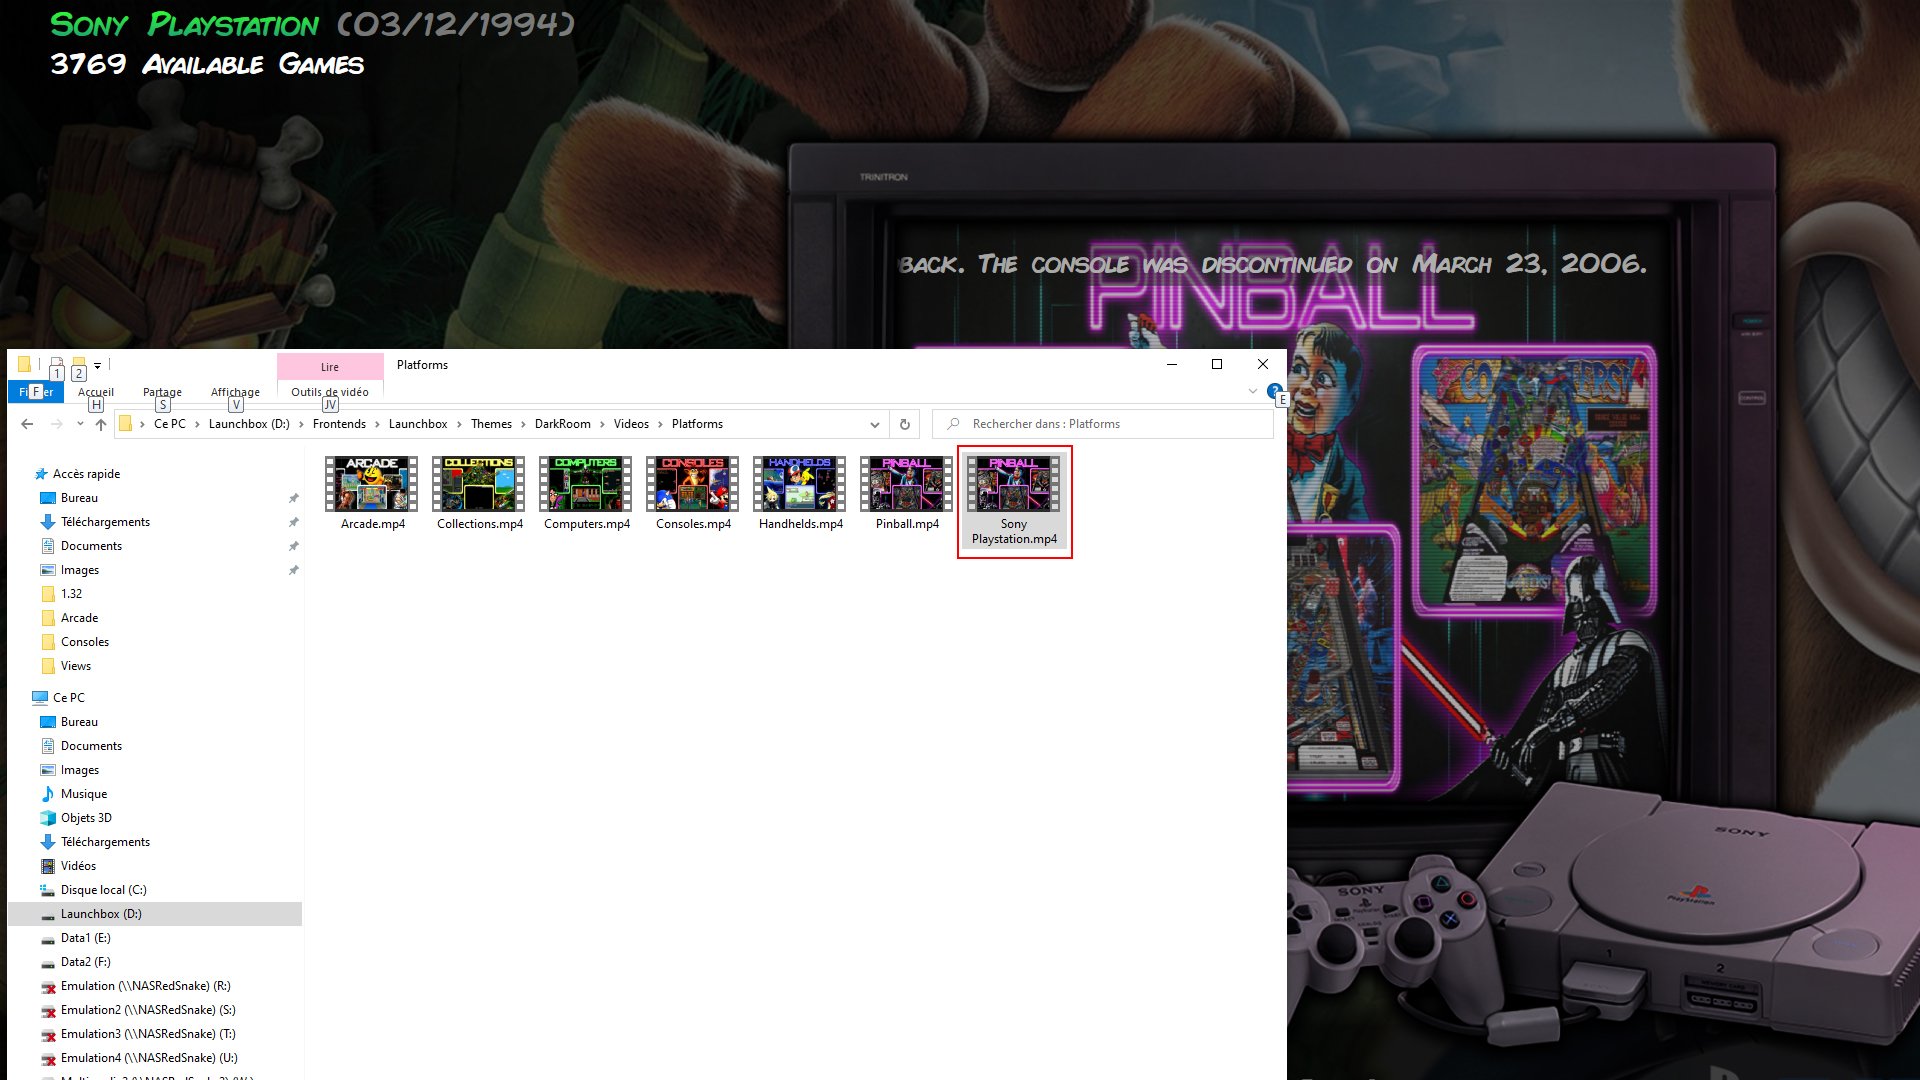This screenshot has height=1080, width=1920.
Task: Click Themes in the address breadcrumb
Action: [491, 424]
